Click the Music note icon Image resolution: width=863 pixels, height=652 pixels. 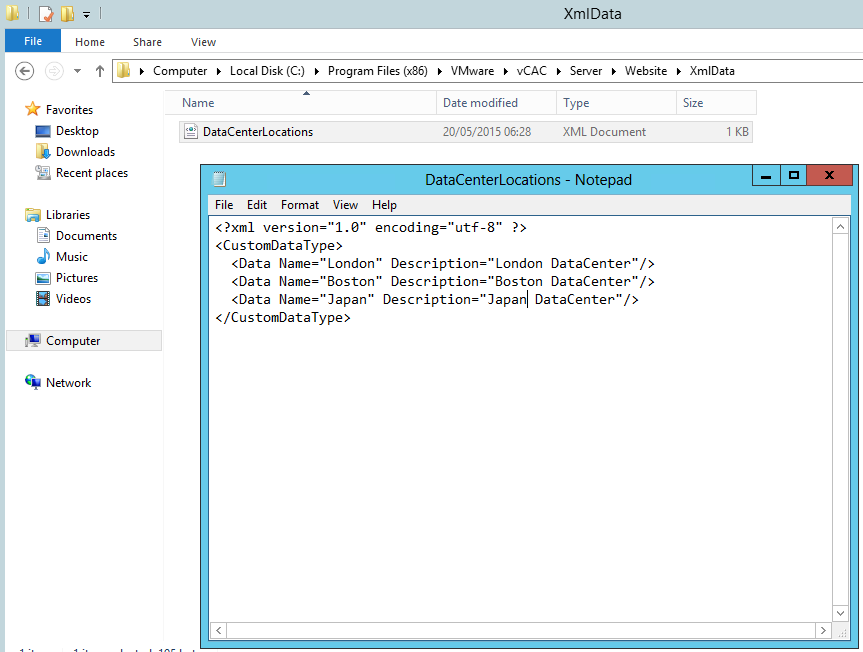[x=43, y=256]
